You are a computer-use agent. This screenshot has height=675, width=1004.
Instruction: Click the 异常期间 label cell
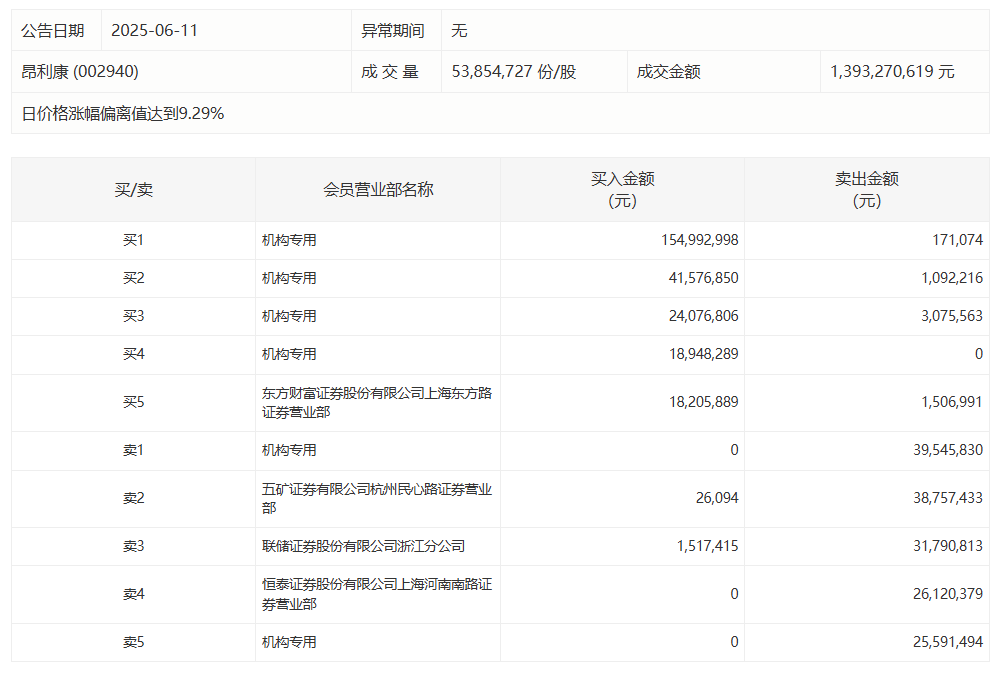(391, 30)
